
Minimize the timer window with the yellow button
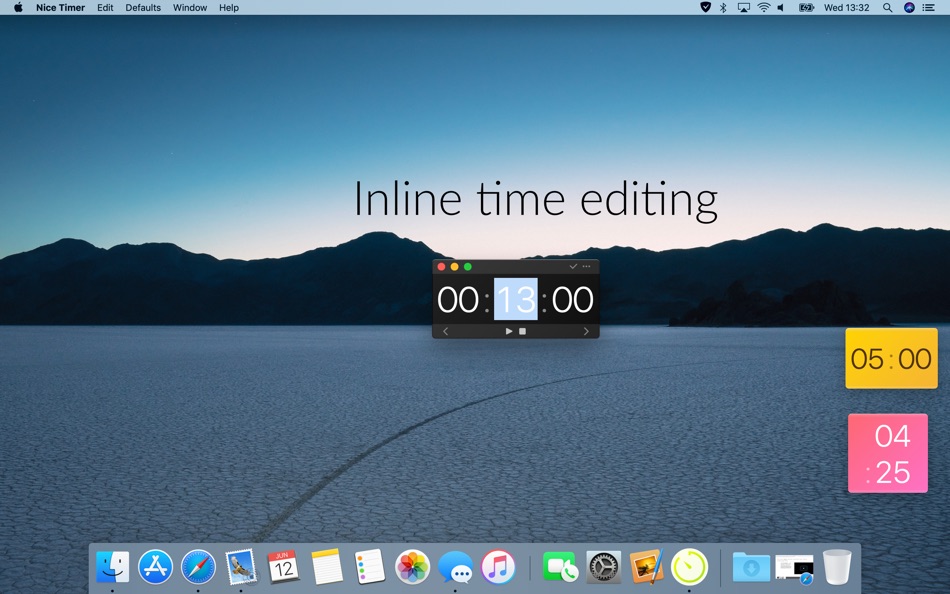pos(454,267)
